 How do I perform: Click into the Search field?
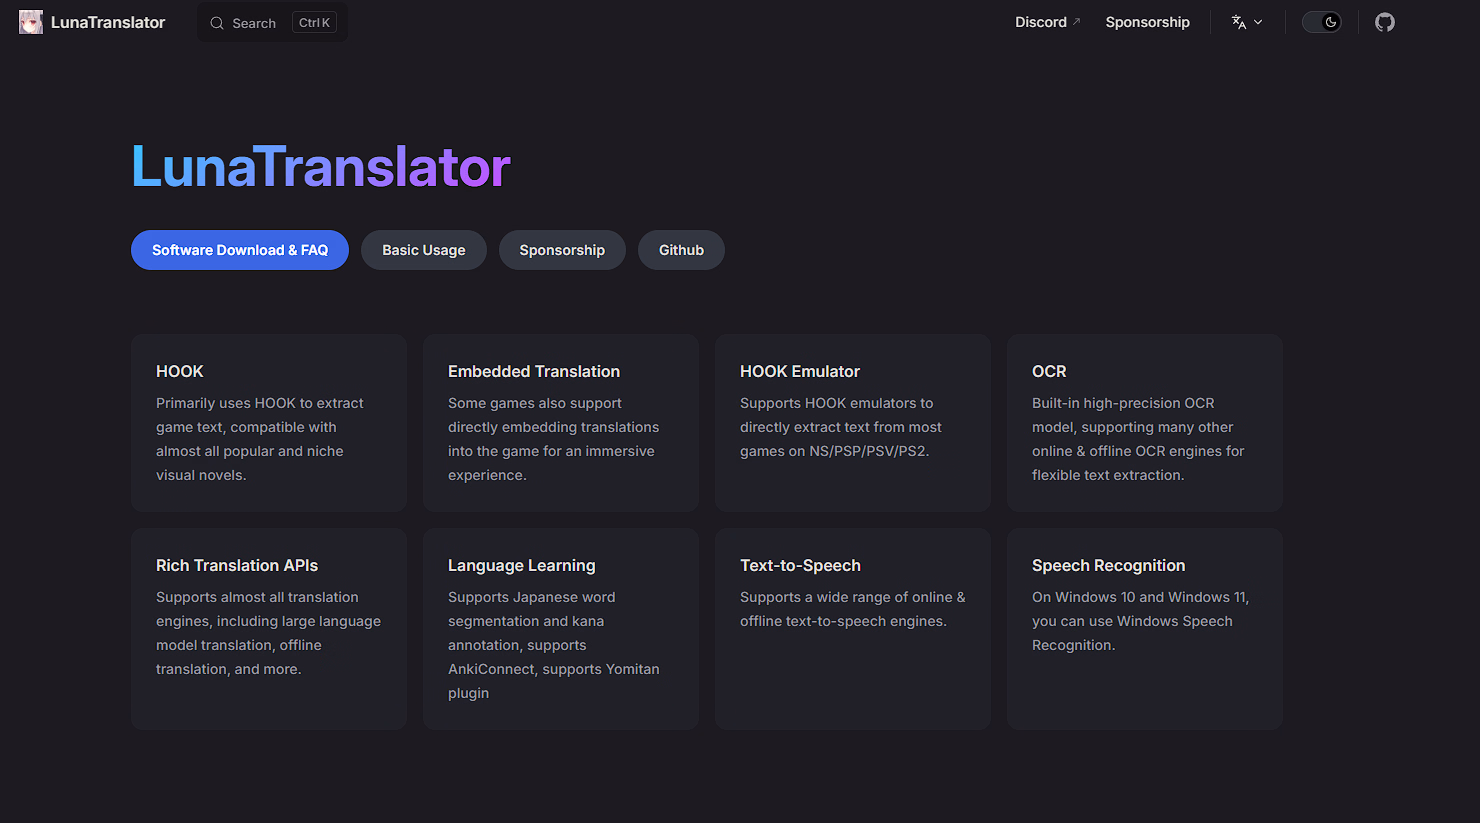(x=254, y=23)
